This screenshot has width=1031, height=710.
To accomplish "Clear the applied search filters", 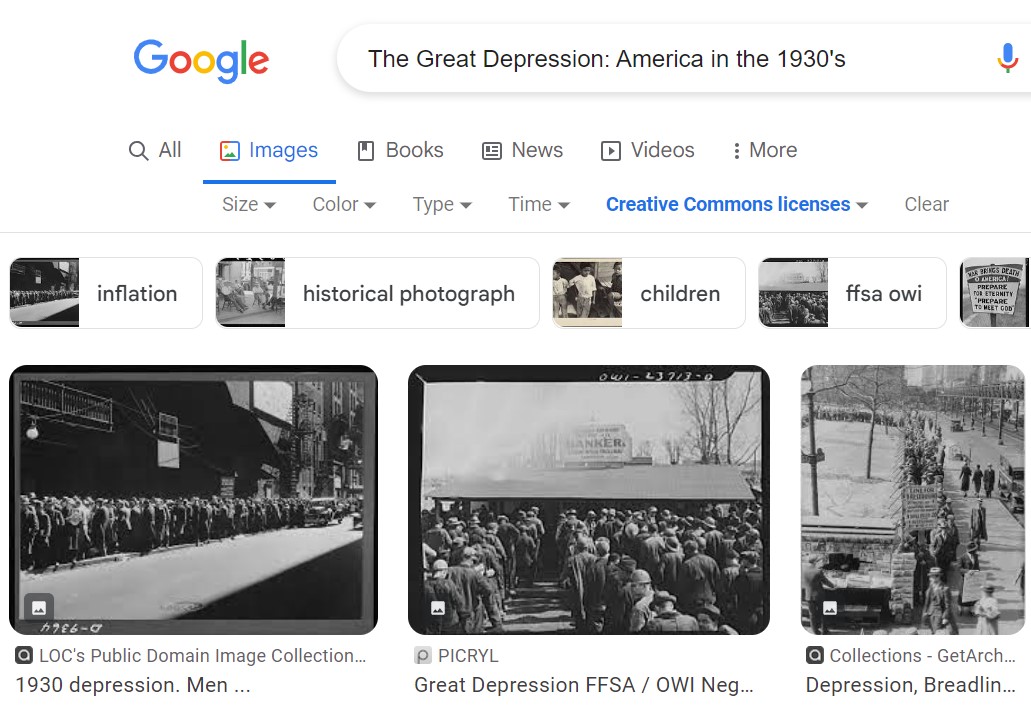I will click(x=926, y=204).
